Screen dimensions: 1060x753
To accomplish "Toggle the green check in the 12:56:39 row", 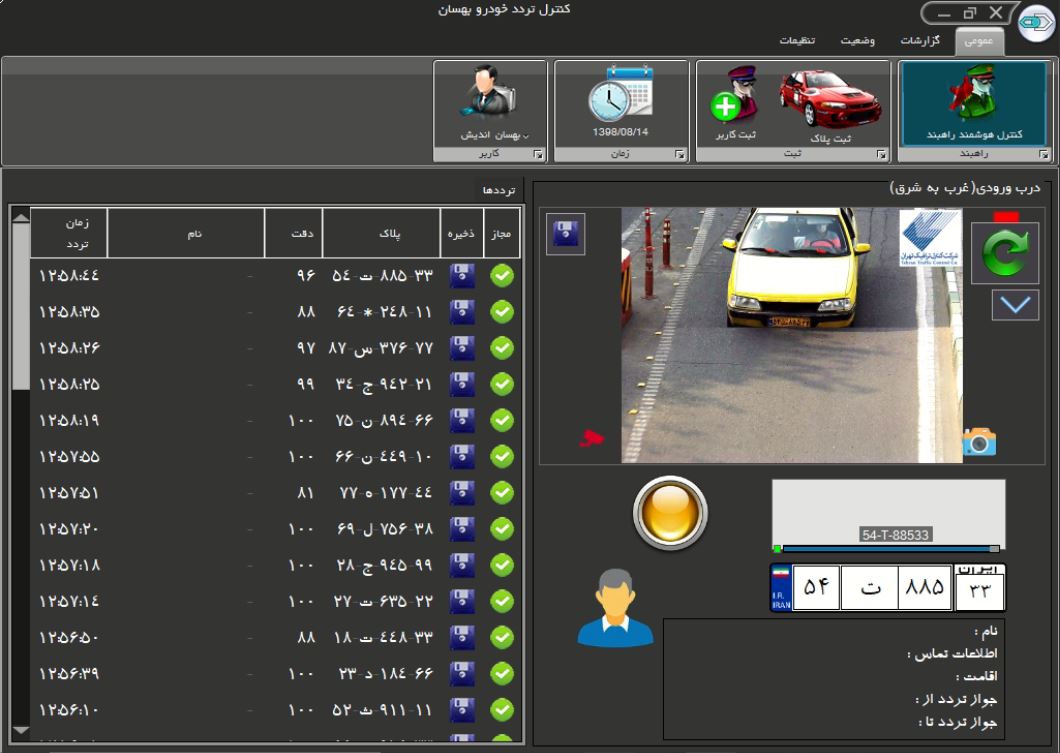I will click(503, 674).
